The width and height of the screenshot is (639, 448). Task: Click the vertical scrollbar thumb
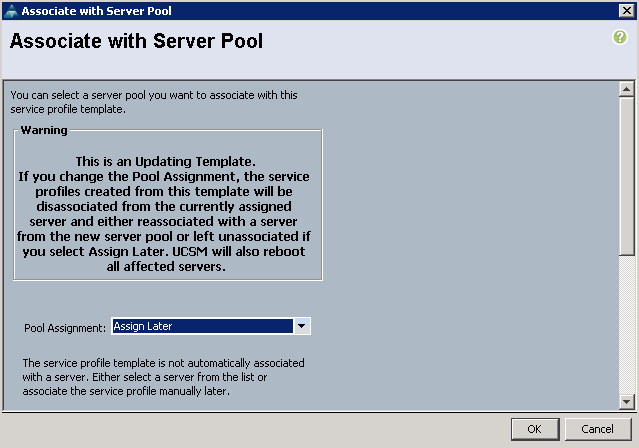(626, 176)
